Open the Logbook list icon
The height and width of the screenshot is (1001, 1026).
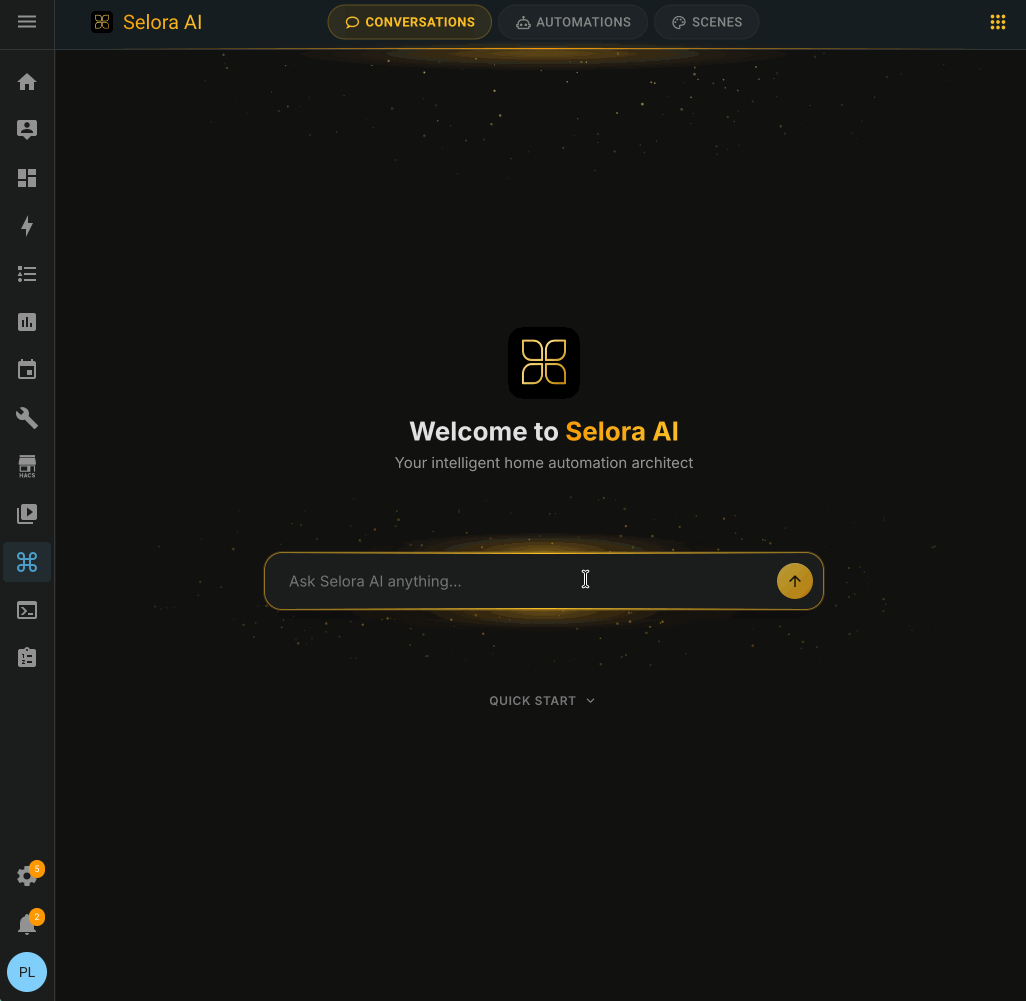pos(27,273)
